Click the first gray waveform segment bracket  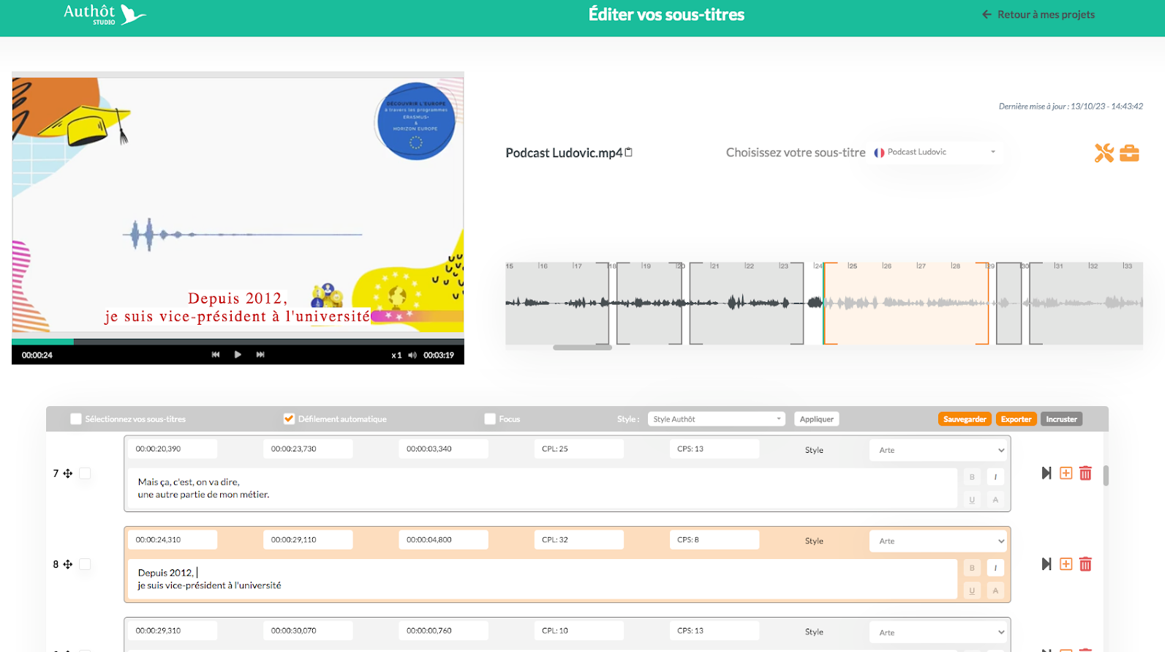pos(557,303)
